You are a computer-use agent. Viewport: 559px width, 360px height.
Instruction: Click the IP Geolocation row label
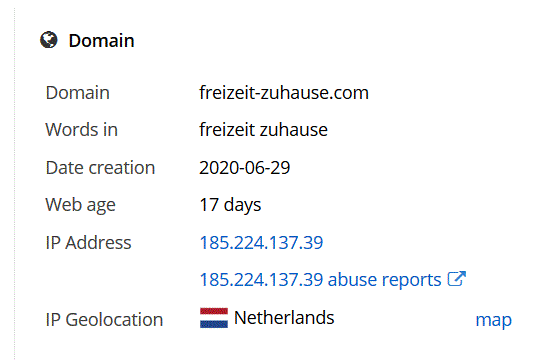click(x=104, y=319)
